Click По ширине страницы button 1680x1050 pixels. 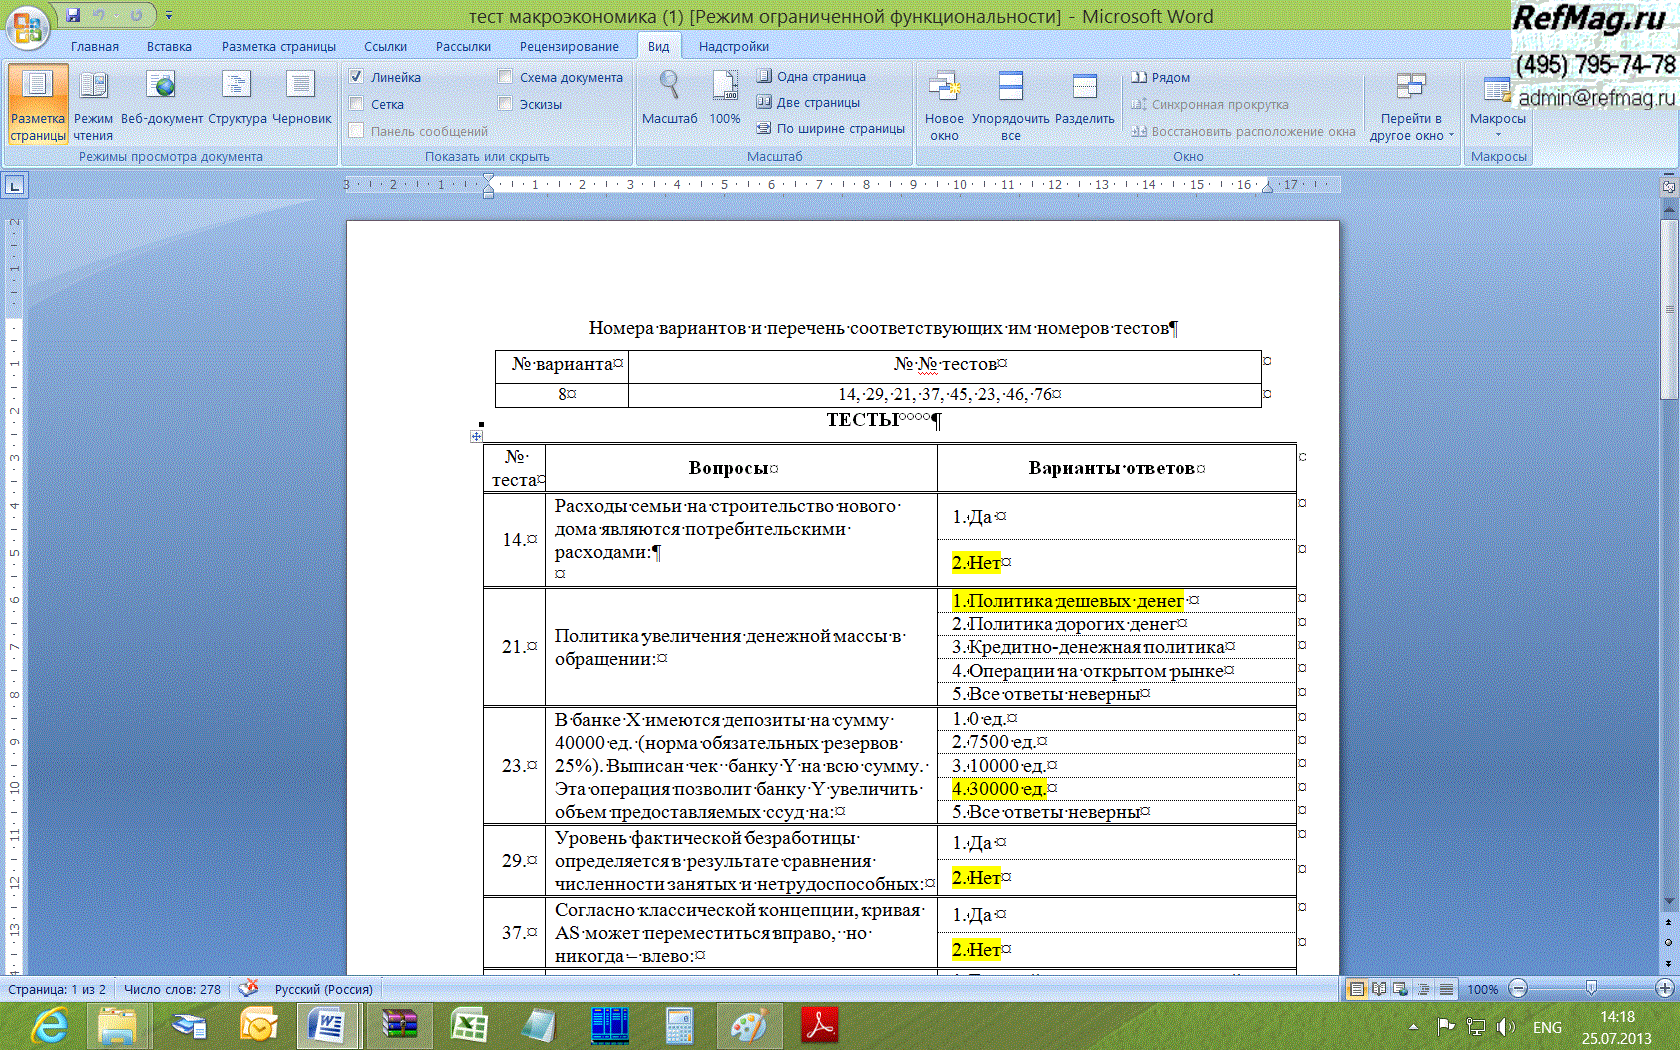[x=831, y=128]
